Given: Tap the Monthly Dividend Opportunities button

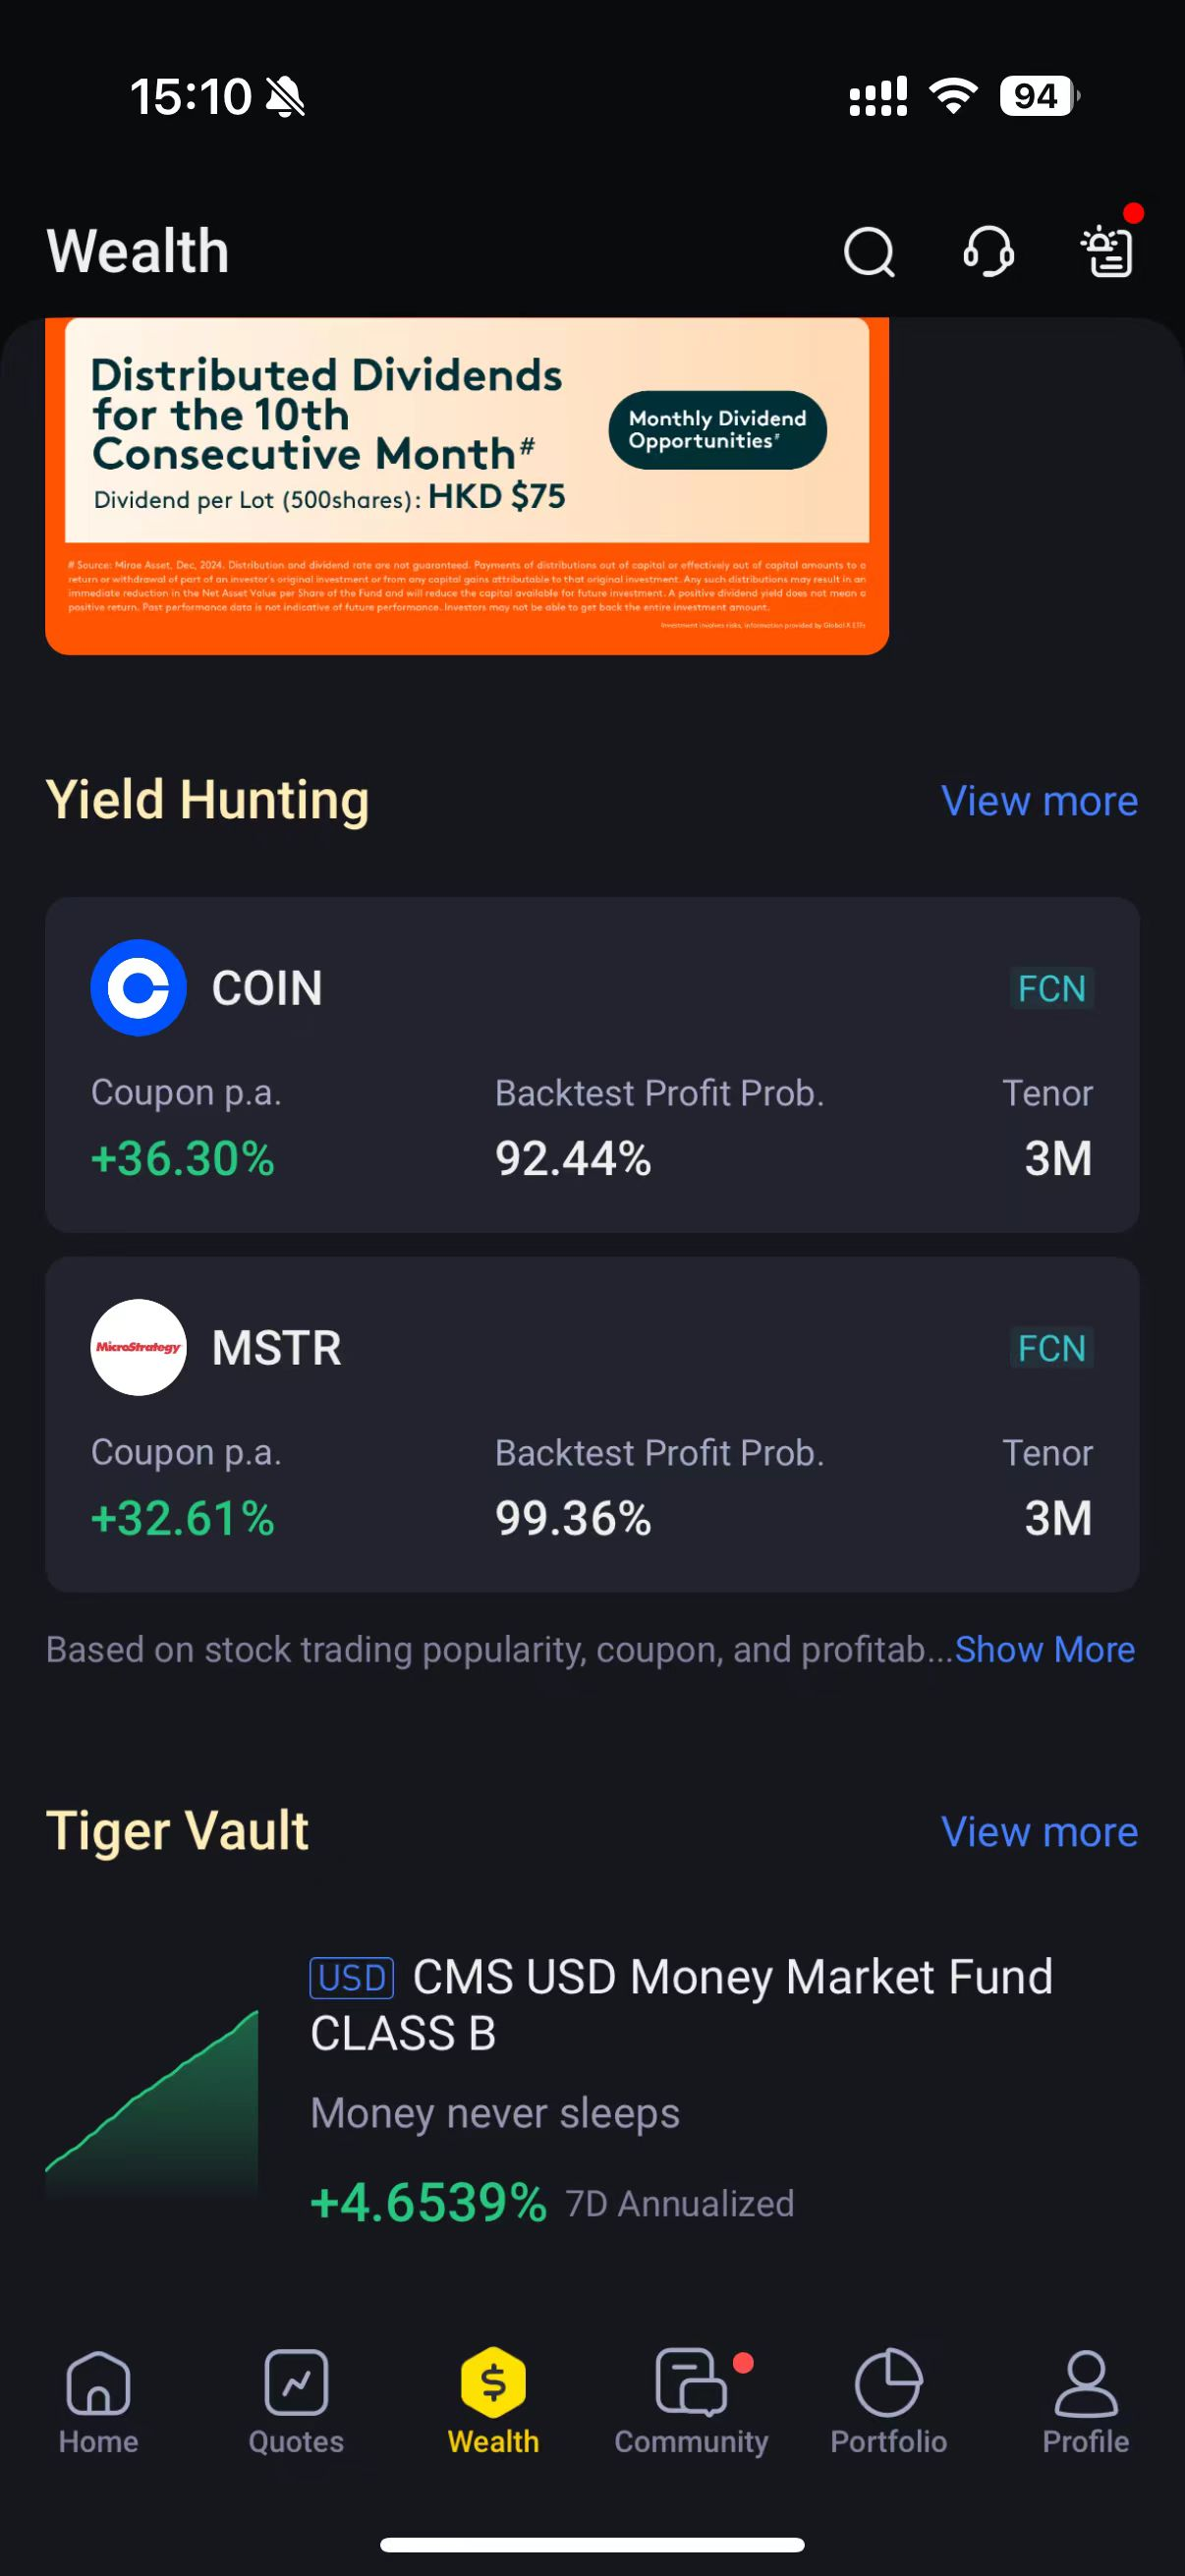Looking at the screenshot, I should [x=717, y=430].
